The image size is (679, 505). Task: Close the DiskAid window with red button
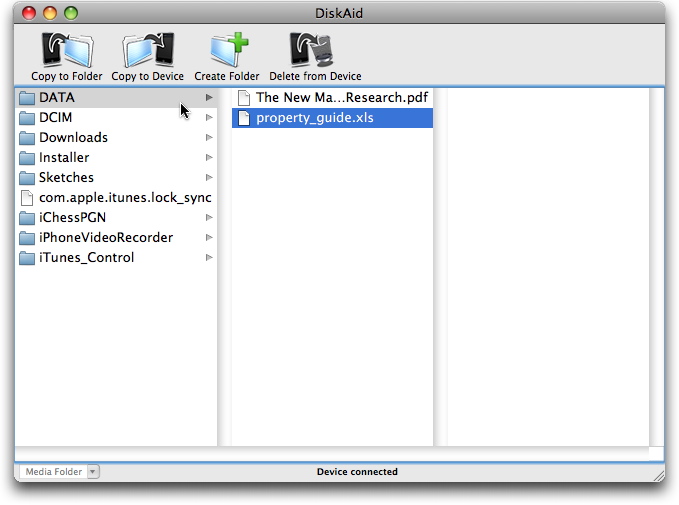click(x=29, y=13)
